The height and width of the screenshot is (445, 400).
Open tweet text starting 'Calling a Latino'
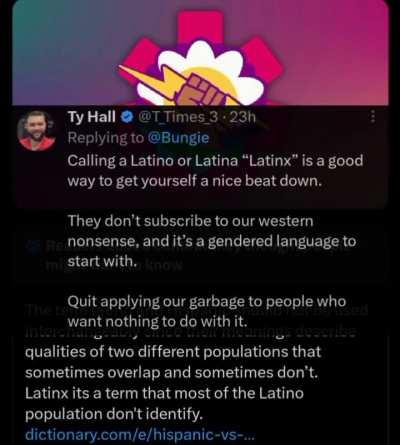pos(215,171)
